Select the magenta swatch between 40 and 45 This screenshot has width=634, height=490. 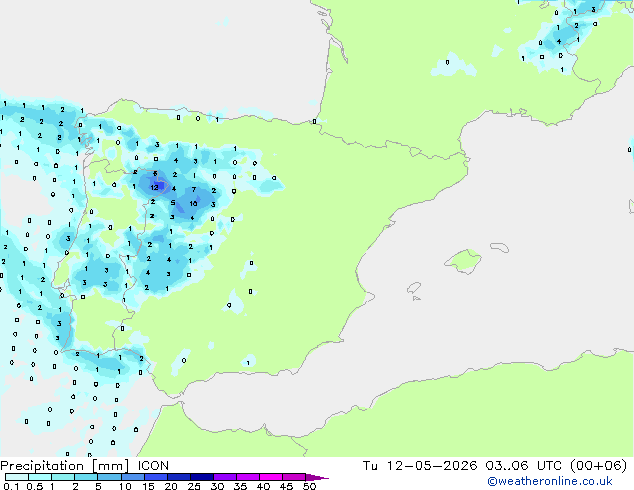[x=271, y=477]
